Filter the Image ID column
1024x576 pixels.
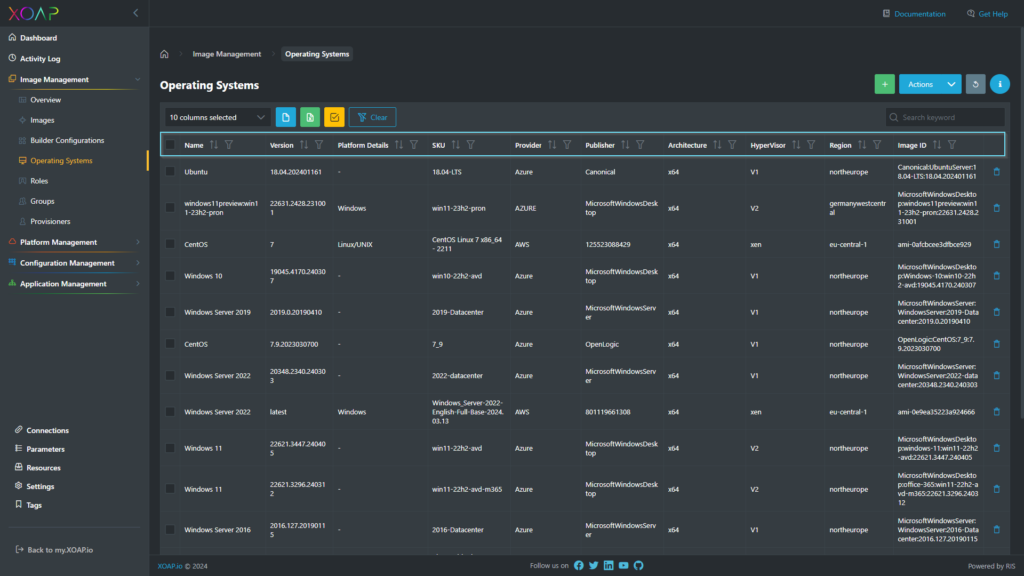[952, 145]
